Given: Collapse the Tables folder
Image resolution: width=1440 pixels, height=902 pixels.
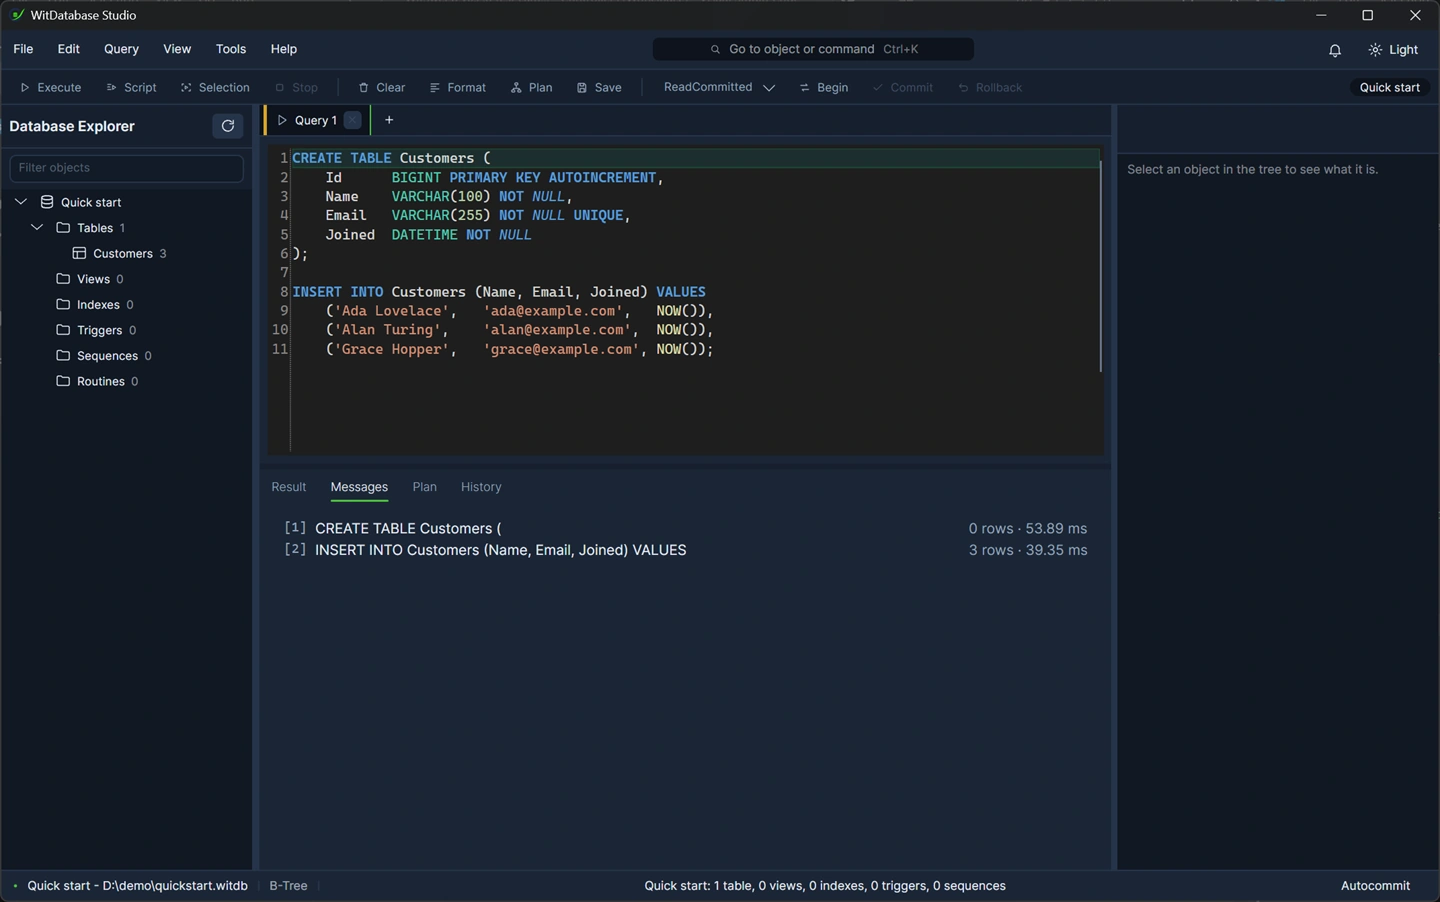Looking at the screenshot, I should point(37,228).
